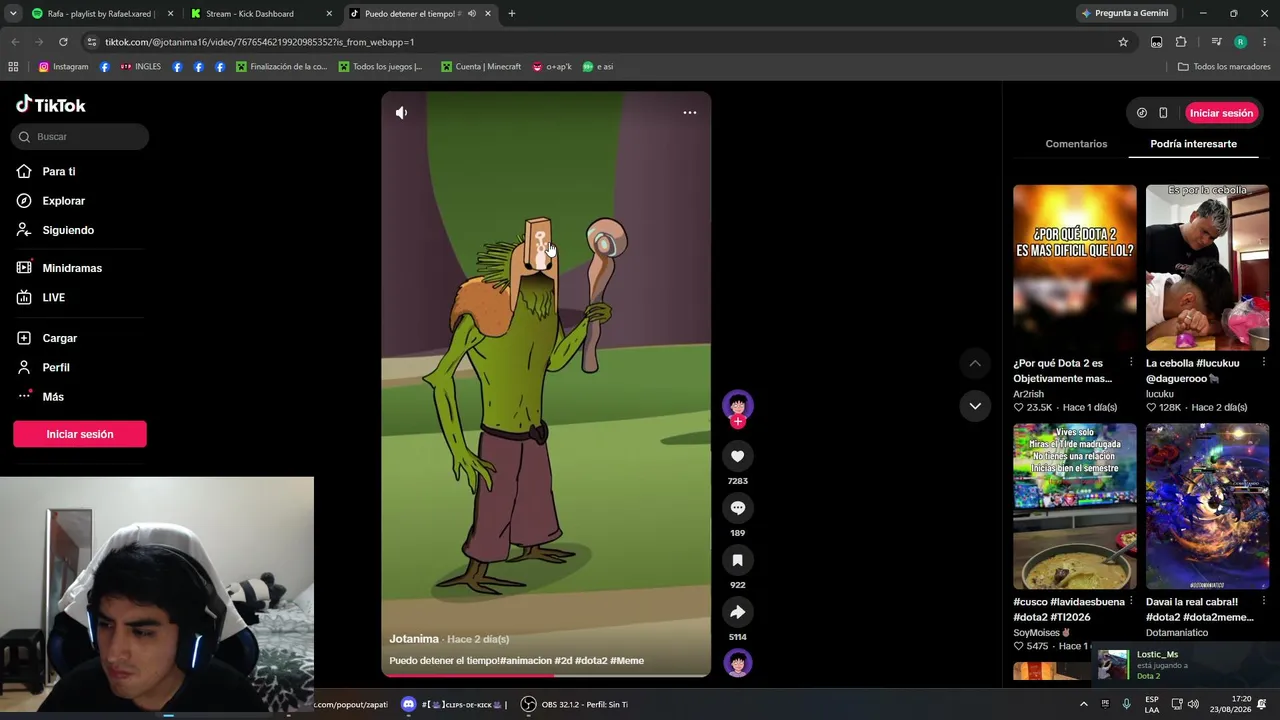
Task: Open the INGLES bookmark
Action: pyautogui.click(x=140, y=67)
